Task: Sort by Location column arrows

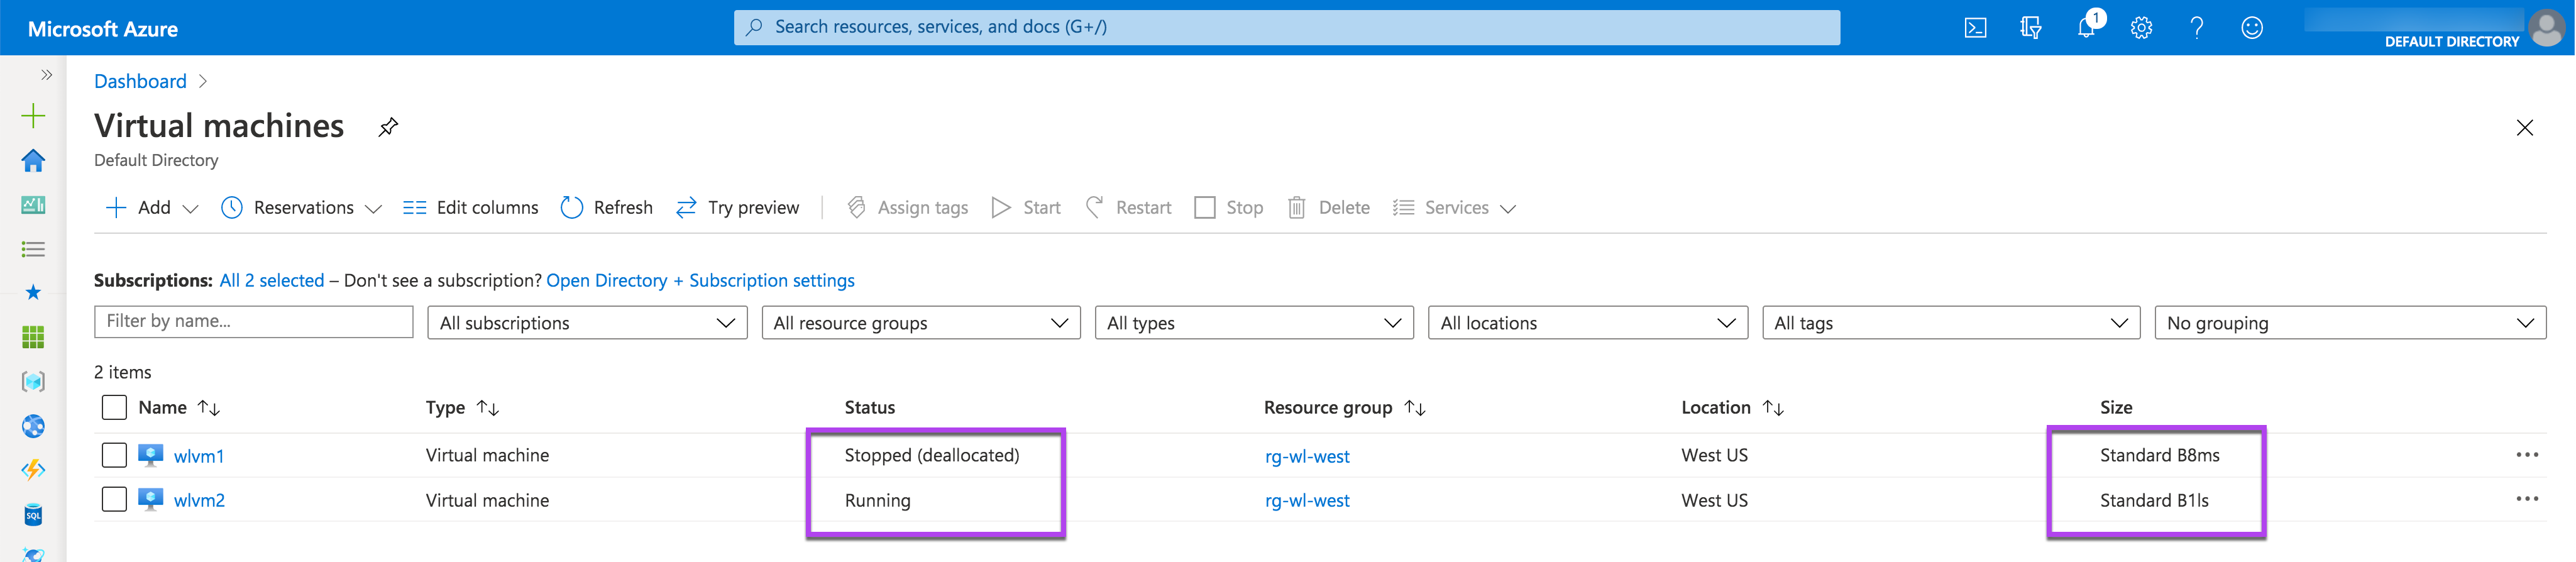Action: (x=1773, y=408)
